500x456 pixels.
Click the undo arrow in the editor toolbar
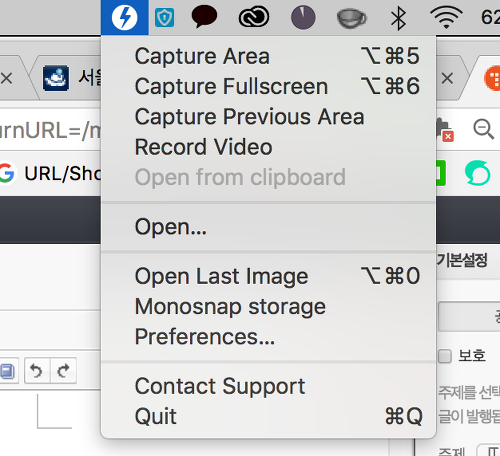pos(37,370)
